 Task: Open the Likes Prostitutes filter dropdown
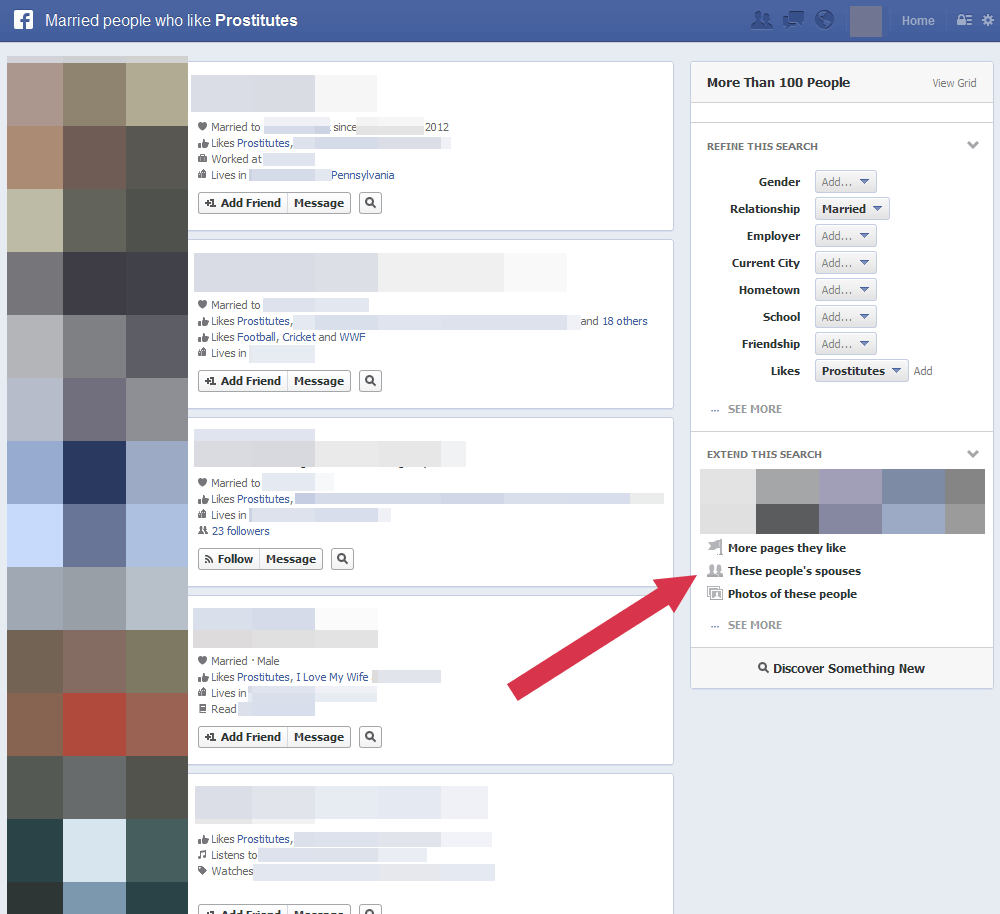862,371
